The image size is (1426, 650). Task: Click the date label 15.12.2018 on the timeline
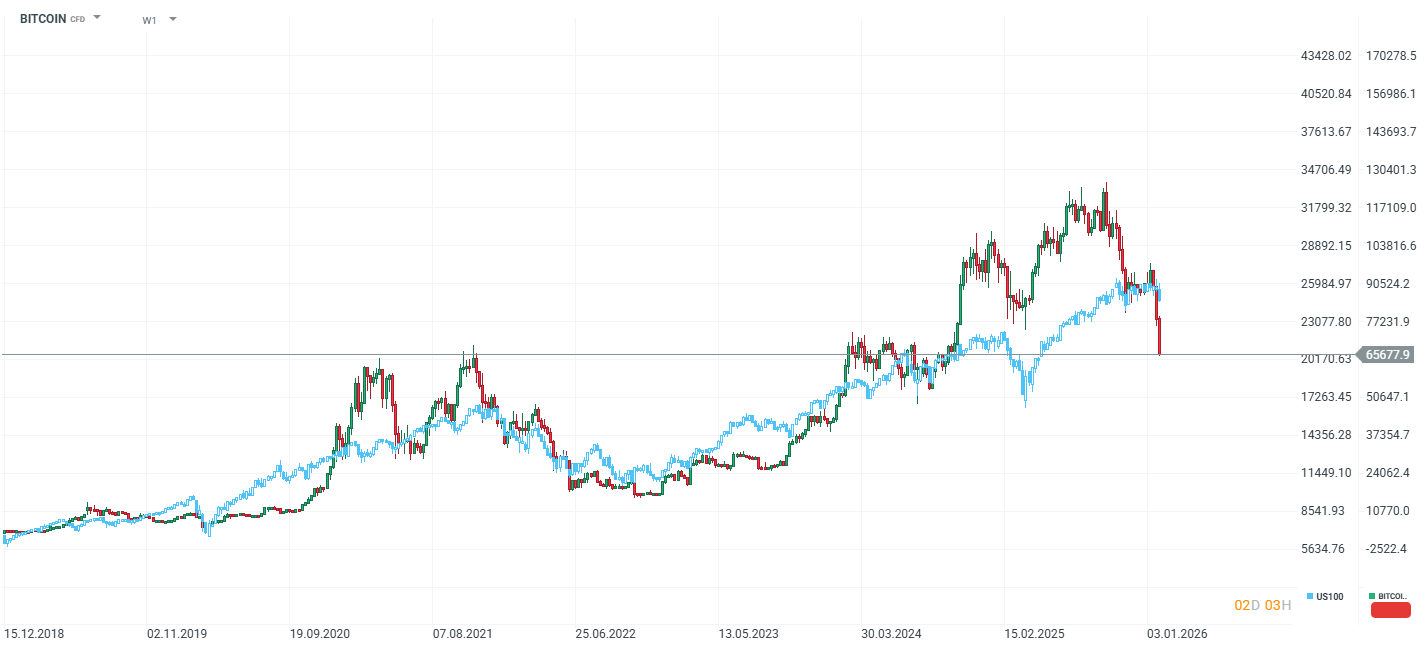pyautogui.click(x=35, y=632)
